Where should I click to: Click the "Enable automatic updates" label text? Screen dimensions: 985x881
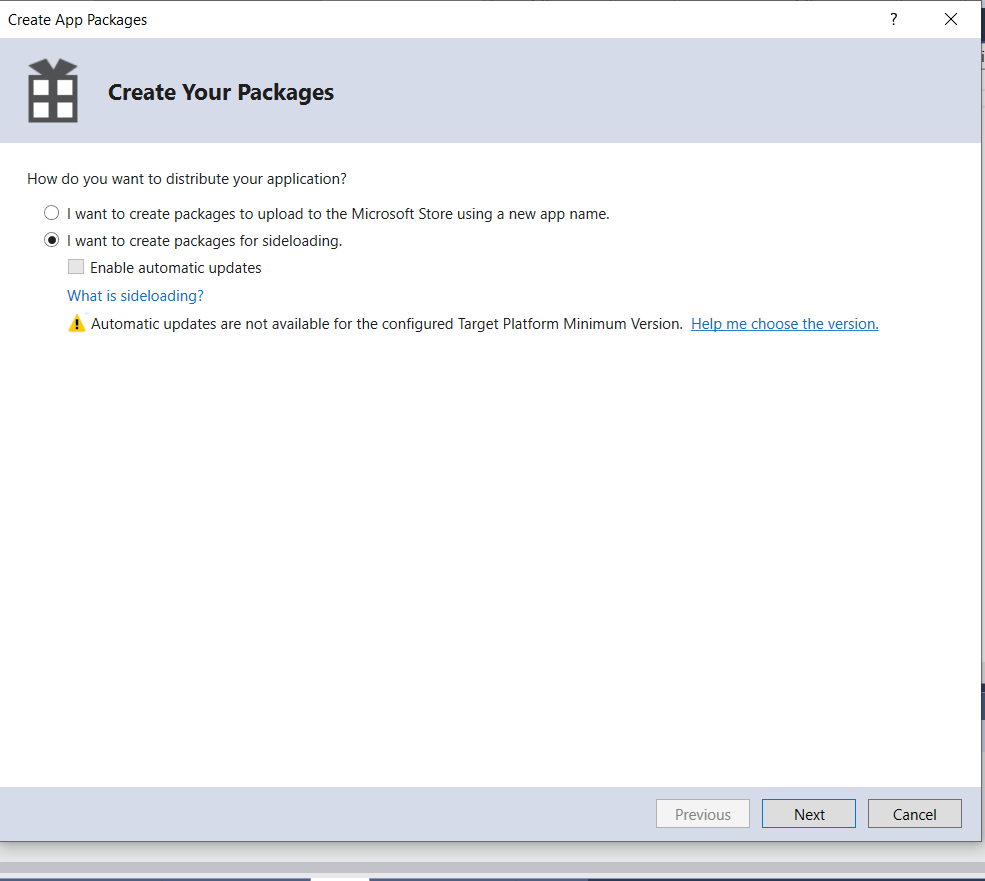tap(176, 268)
